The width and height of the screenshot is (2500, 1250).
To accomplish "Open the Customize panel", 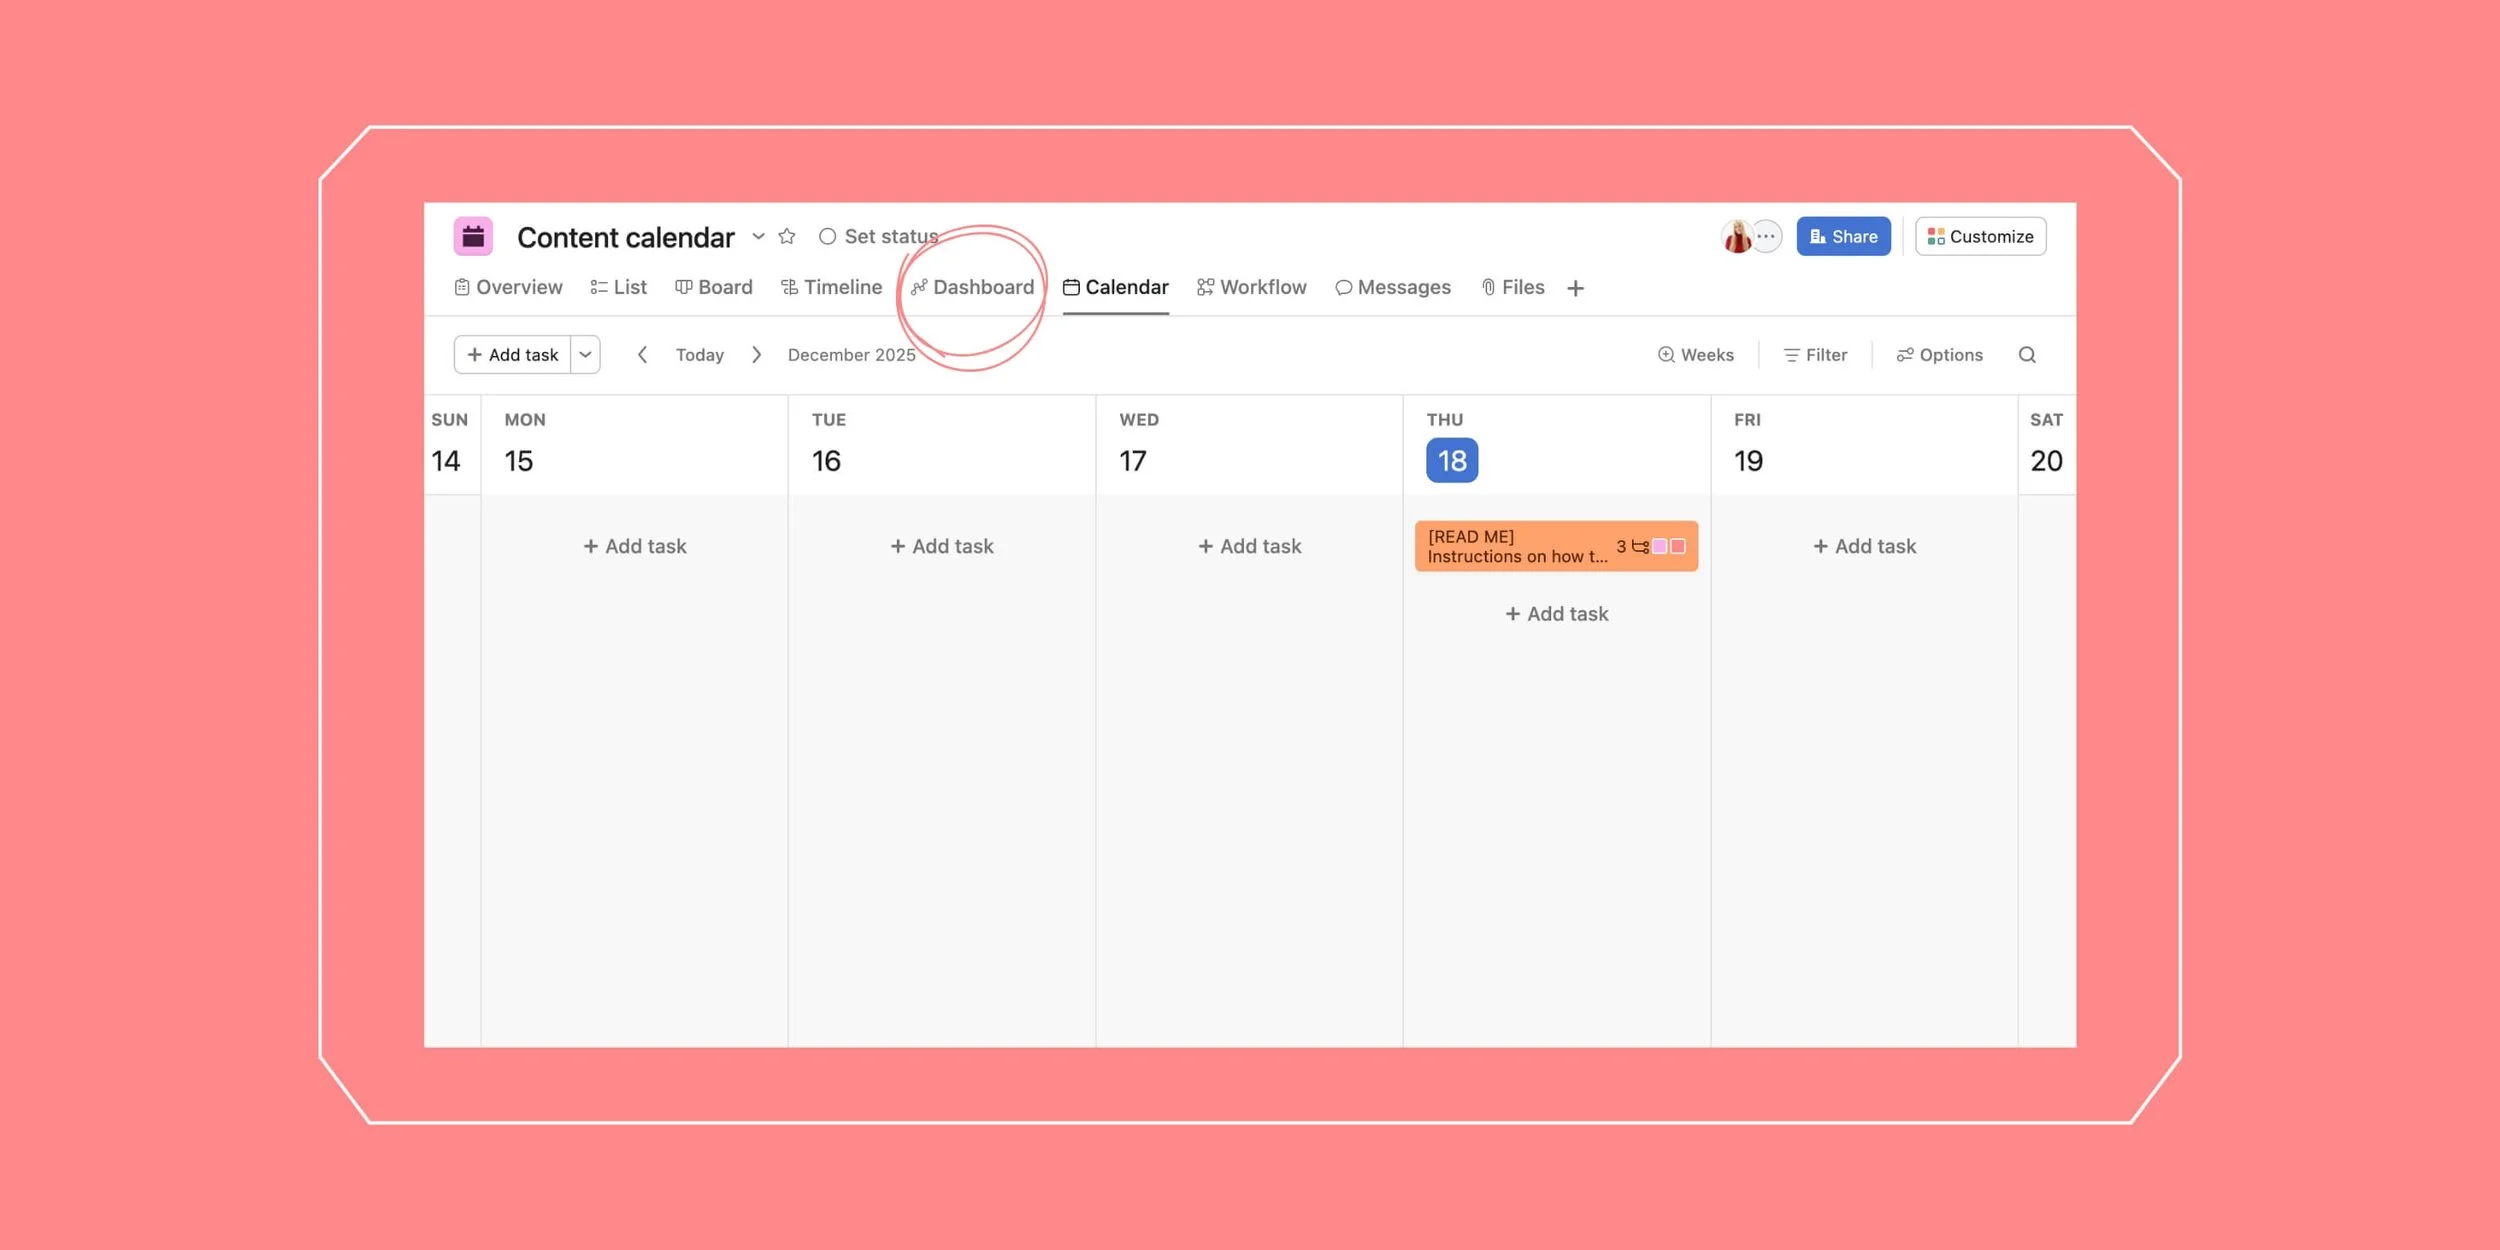I will (1980, 236).
